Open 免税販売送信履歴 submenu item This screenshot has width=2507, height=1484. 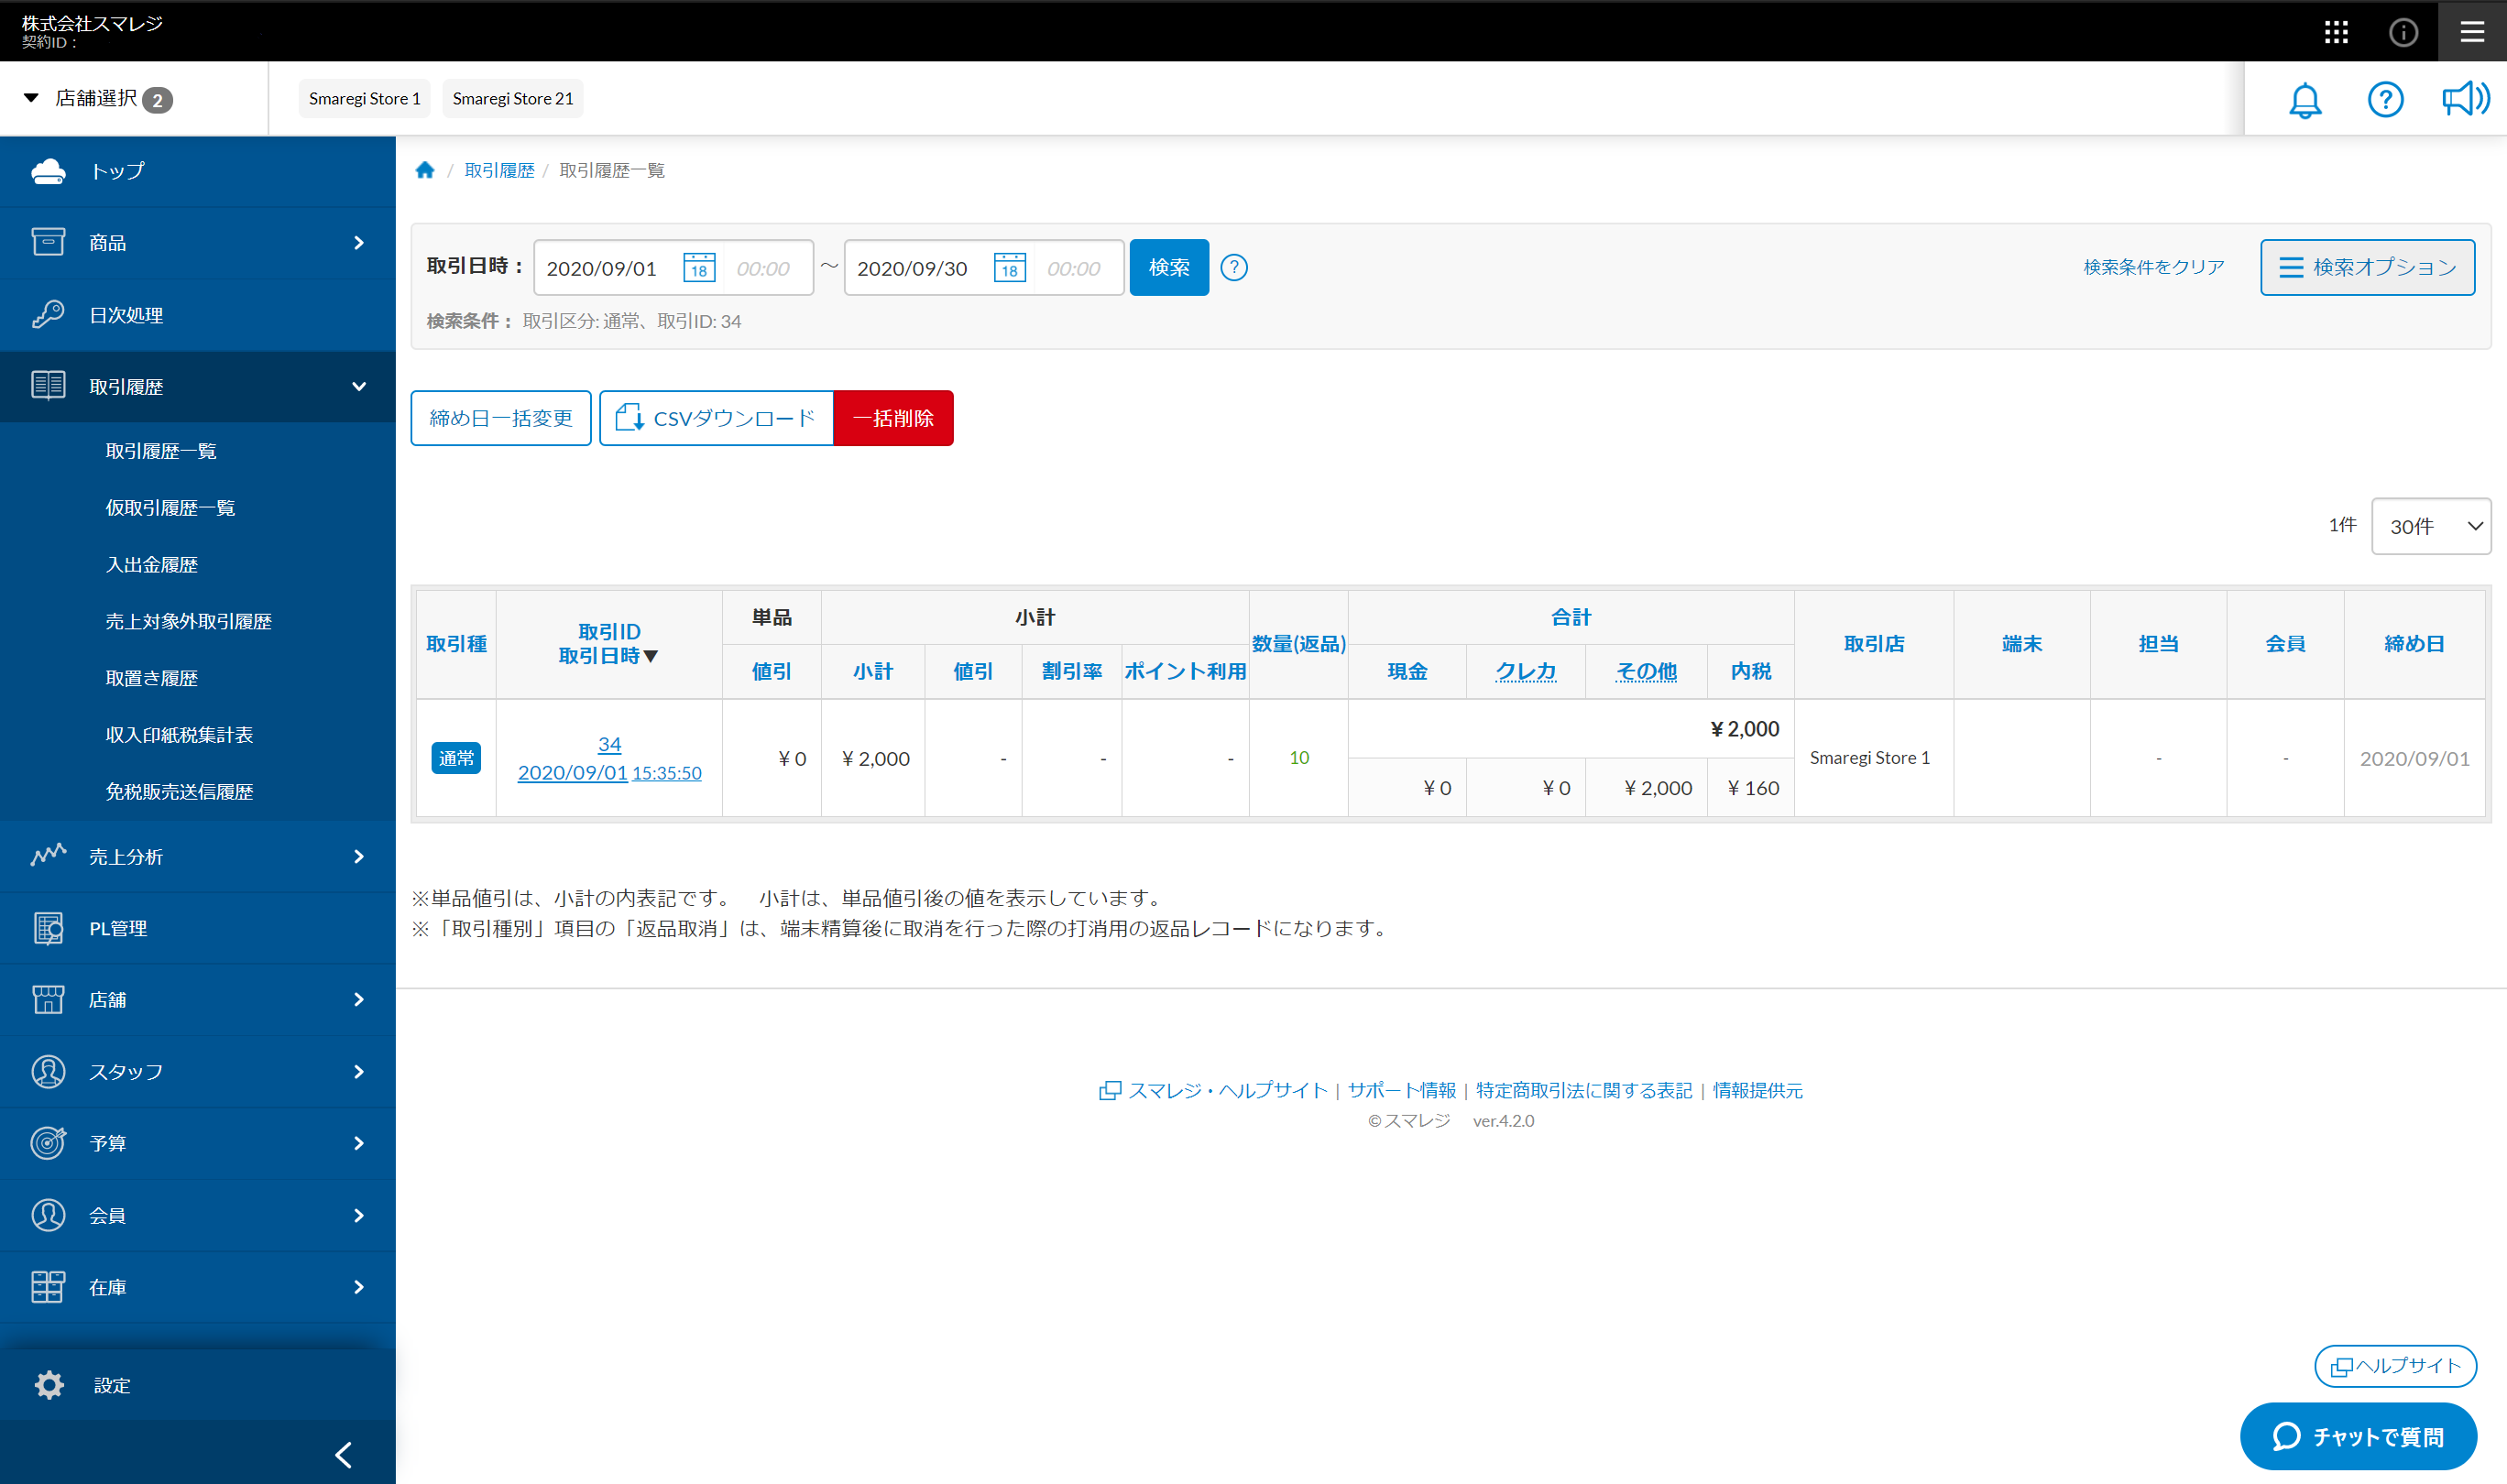pos(180,792)
